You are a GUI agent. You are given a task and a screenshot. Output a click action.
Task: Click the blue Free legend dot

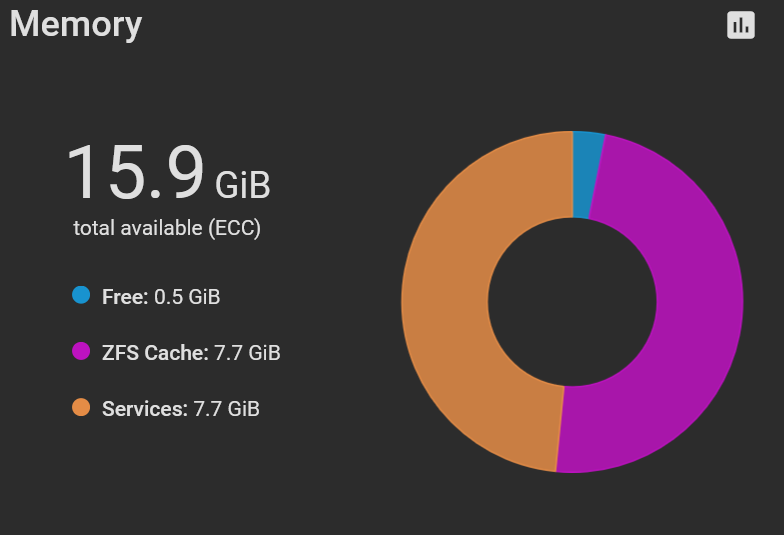pyautogui.click(x=81, y=295)
